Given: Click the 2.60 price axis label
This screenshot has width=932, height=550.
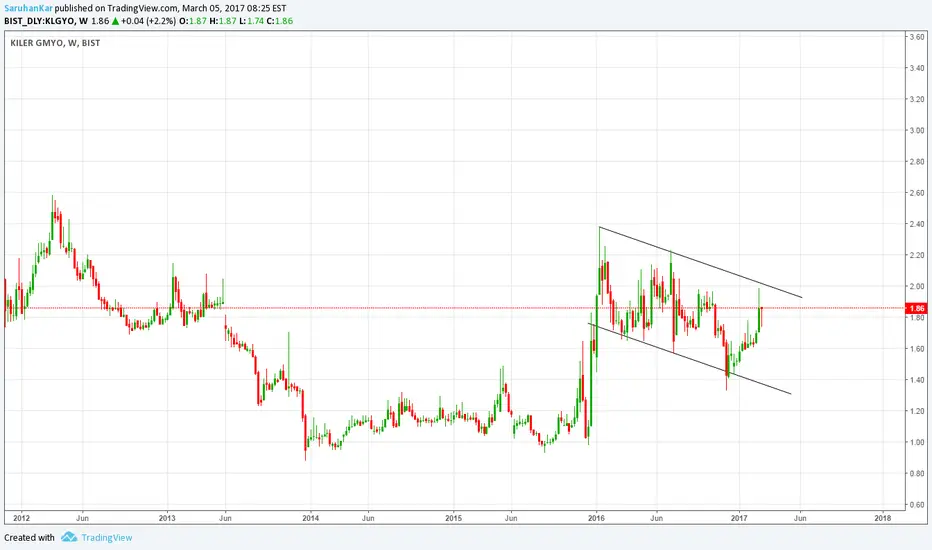Looking at the screenshot, I should pyautogui.click(x=917, y=193).
